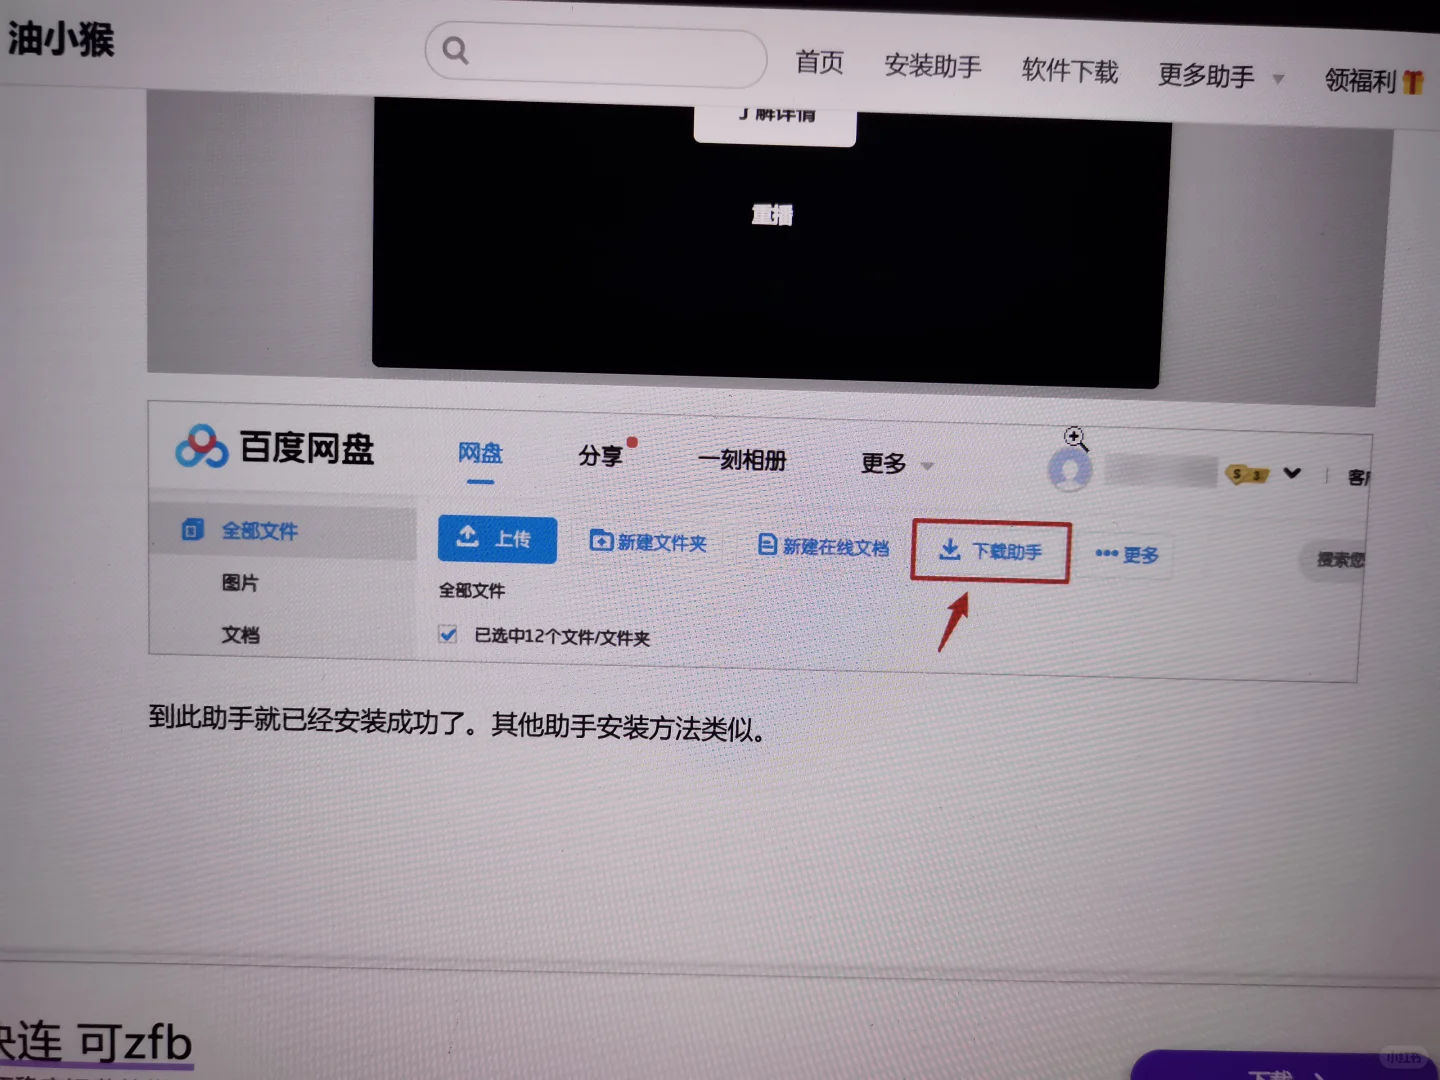Viewport: 1440px width, 1080px height.
Task: Click the red-boxed 下载助手 download assistant
Action: [x=990, y=552]
